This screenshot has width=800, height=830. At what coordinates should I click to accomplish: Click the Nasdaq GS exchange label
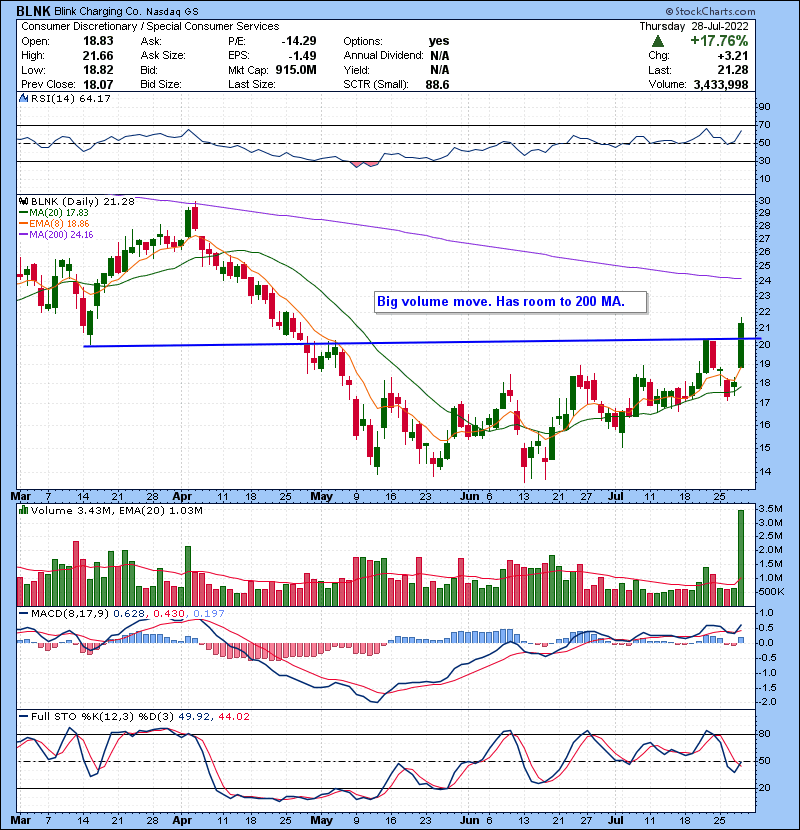click(172, 12)
